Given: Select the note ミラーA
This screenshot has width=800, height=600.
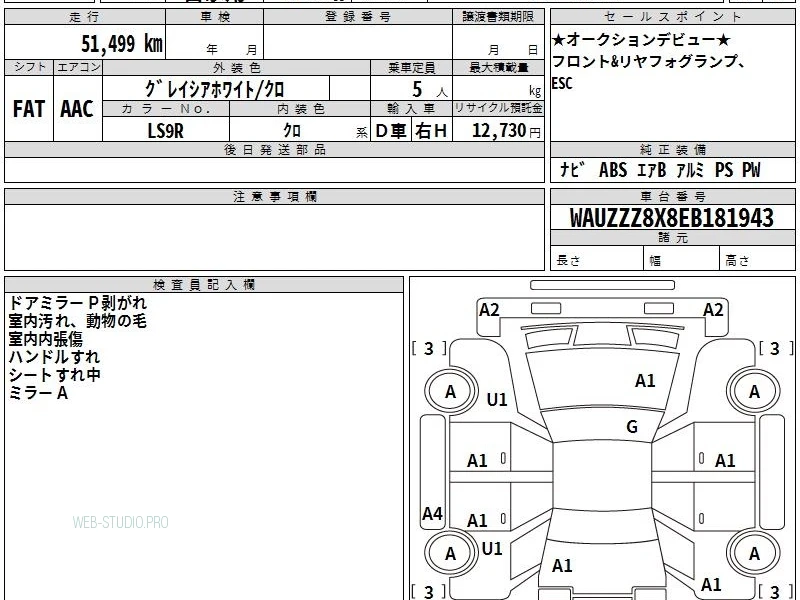Looking at the screenshot, I should [38, 393].
